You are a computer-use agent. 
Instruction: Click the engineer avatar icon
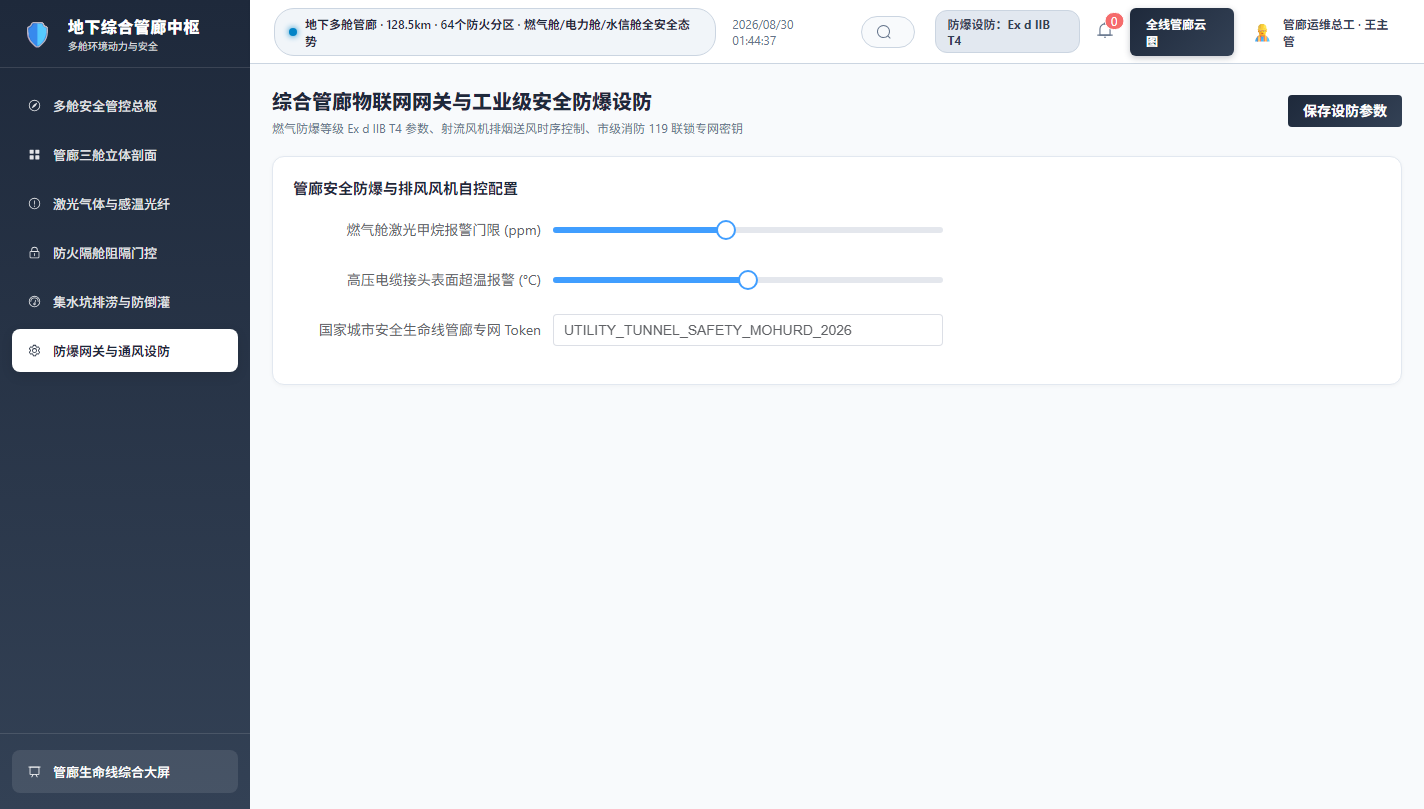1262,32
